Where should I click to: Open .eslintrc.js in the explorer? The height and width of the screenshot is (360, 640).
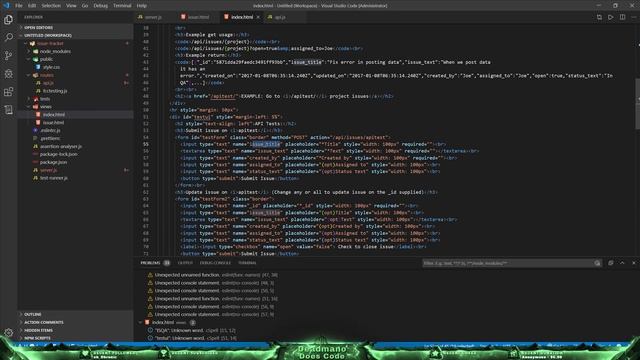click(50, 131)
